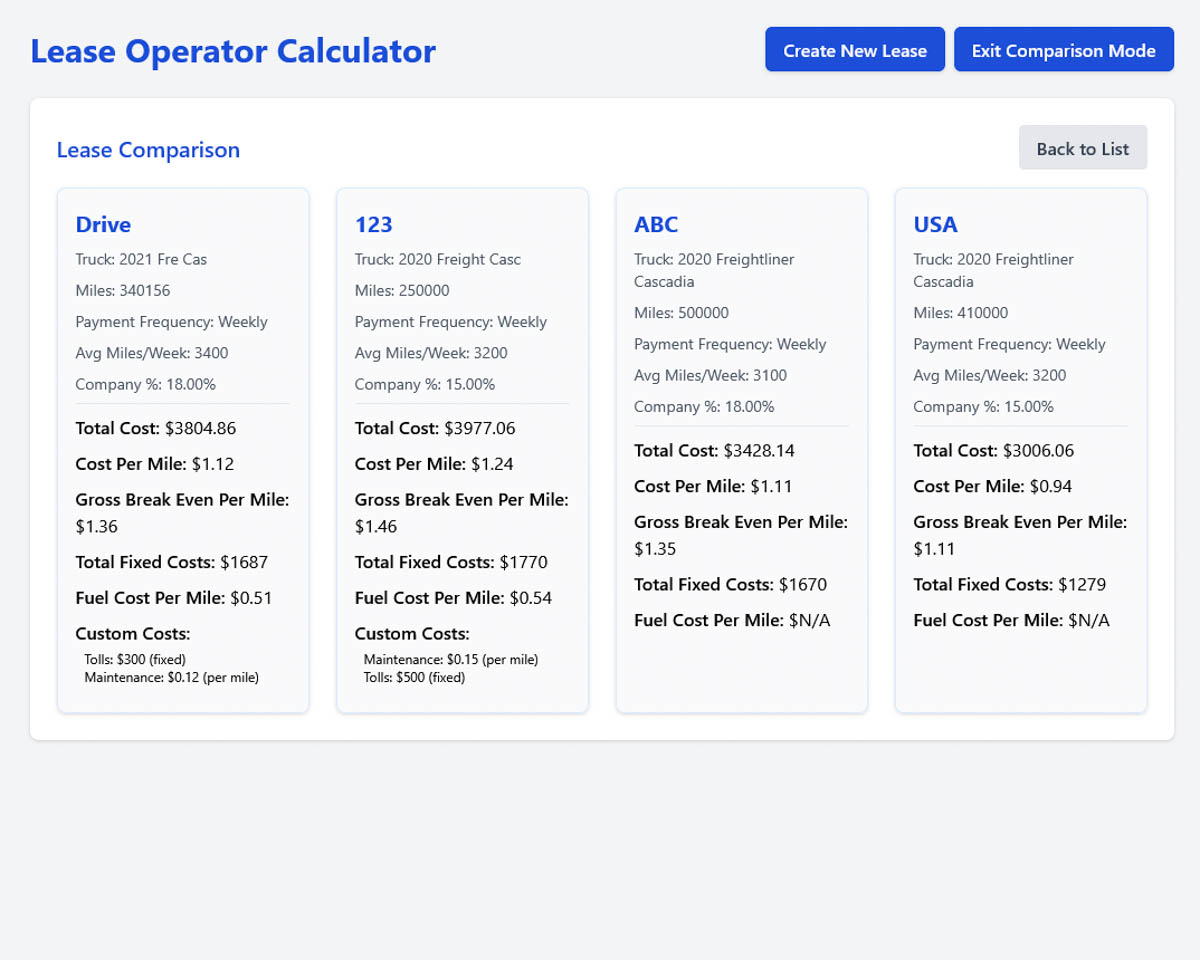Select Total Cost: $3428.14

click(714, 450)
